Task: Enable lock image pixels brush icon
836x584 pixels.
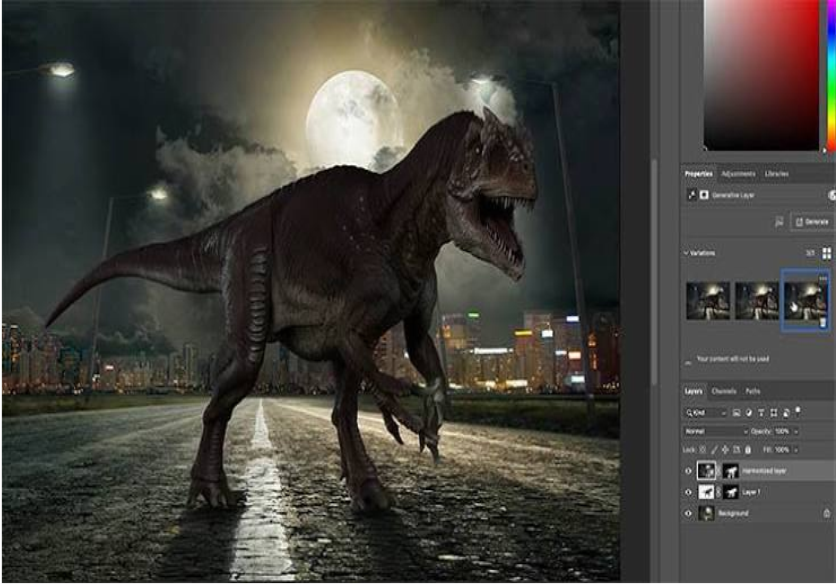Action: [x=714, y=450]
